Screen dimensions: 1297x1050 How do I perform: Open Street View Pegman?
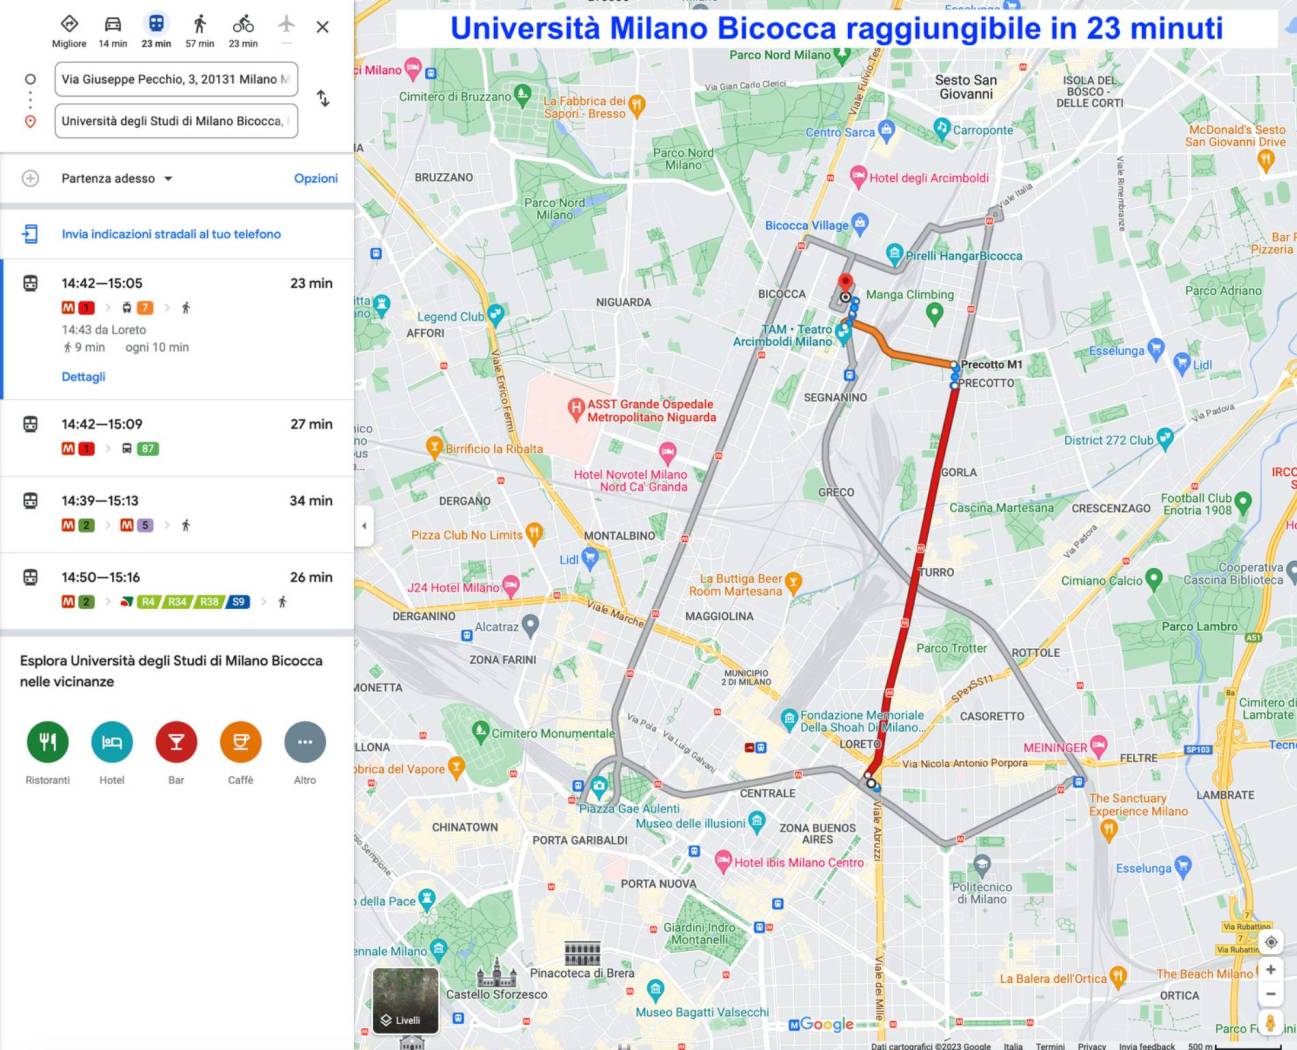coord(1271,1022)
